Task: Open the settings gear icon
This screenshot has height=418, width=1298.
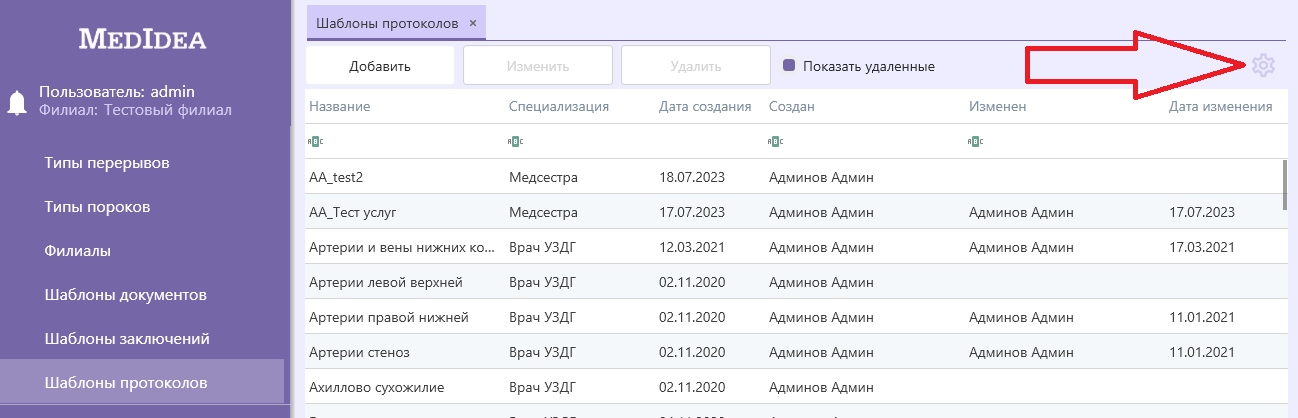Action: pyautogui.click(x=1263, y=66)
